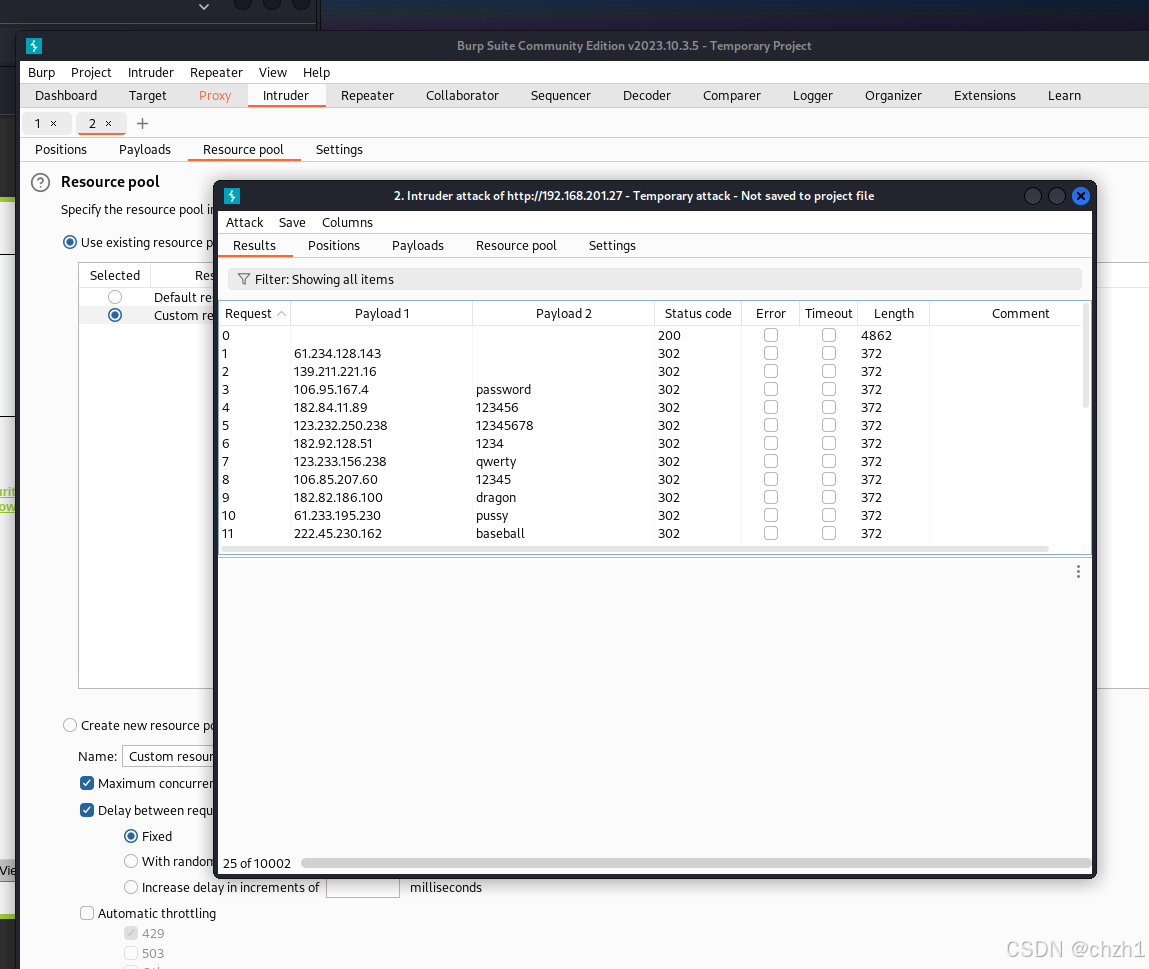
Task: Switch to the Proxy tab
Action: [215, 95]
